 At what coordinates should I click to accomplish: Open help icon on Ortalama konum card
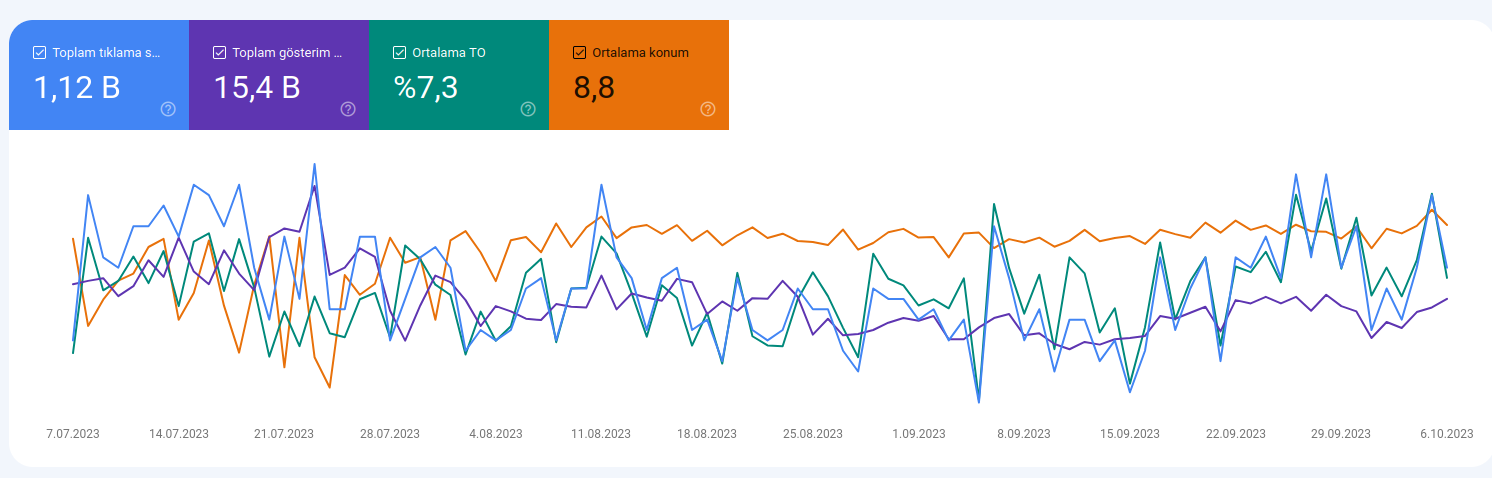[708, 109]
